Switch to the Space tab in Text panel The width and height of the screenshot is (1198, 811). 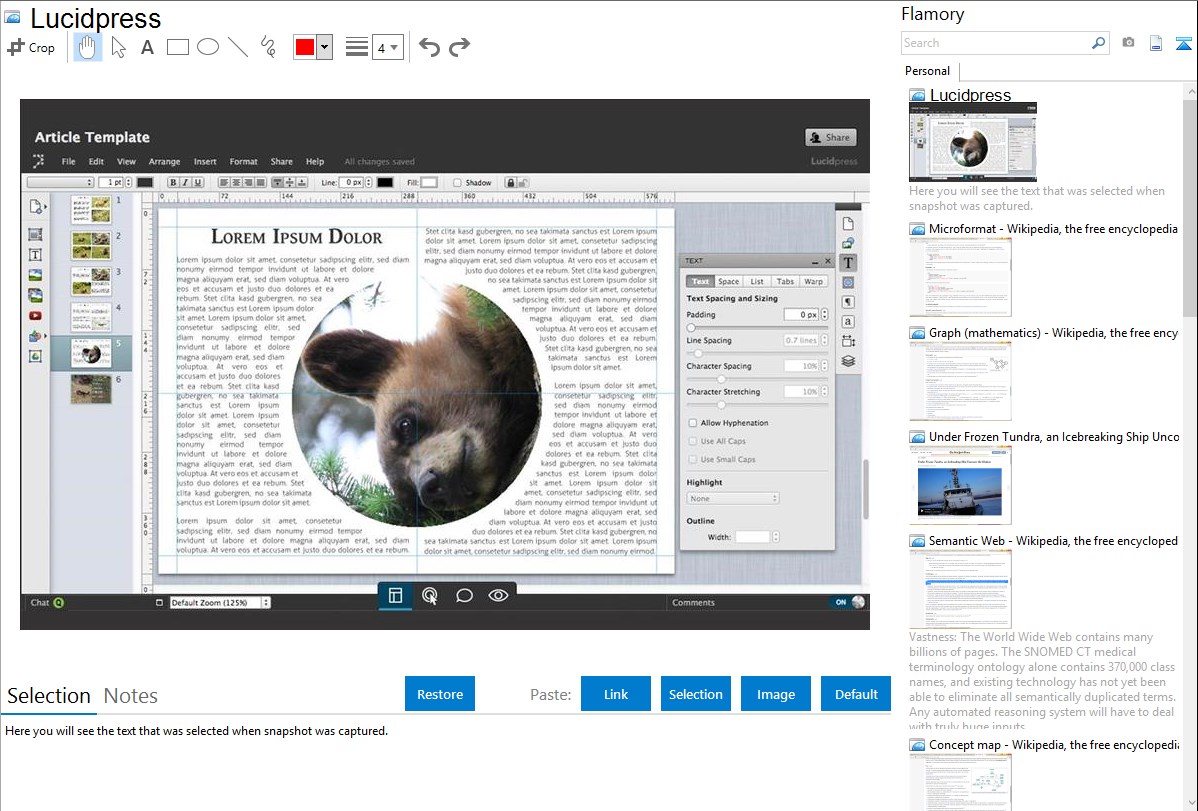(728, 281)
